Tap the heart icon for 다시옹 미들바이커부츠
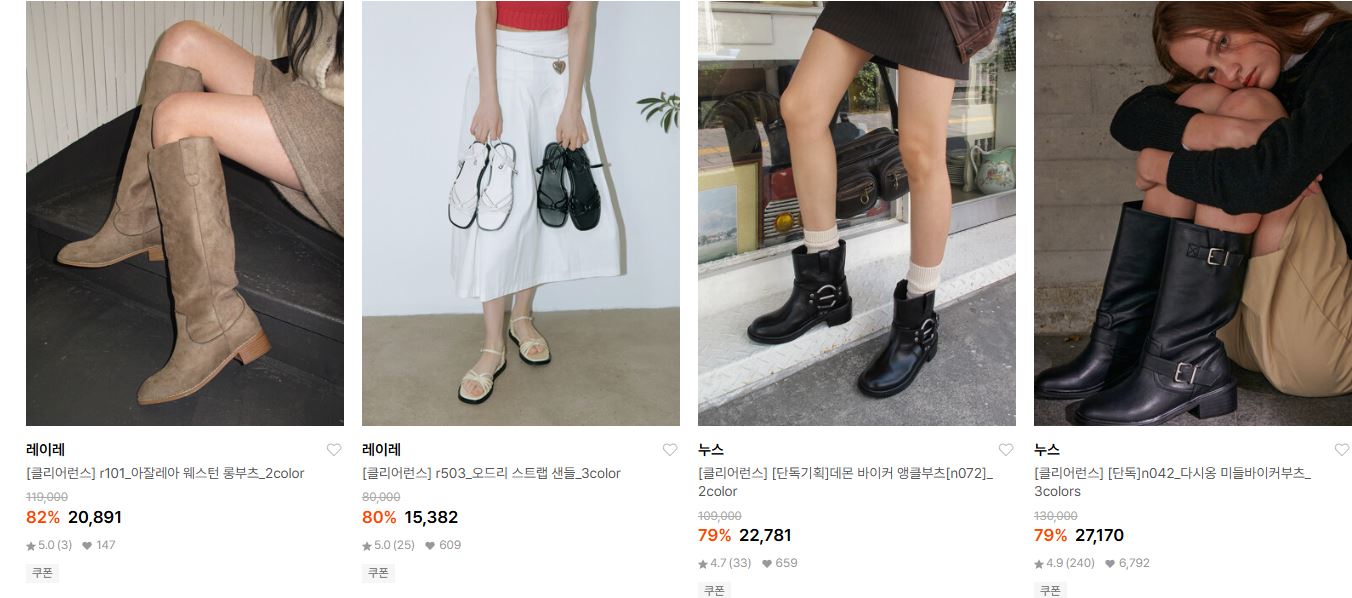This screenshot has height=598, width=1352. coord(1342,450)
